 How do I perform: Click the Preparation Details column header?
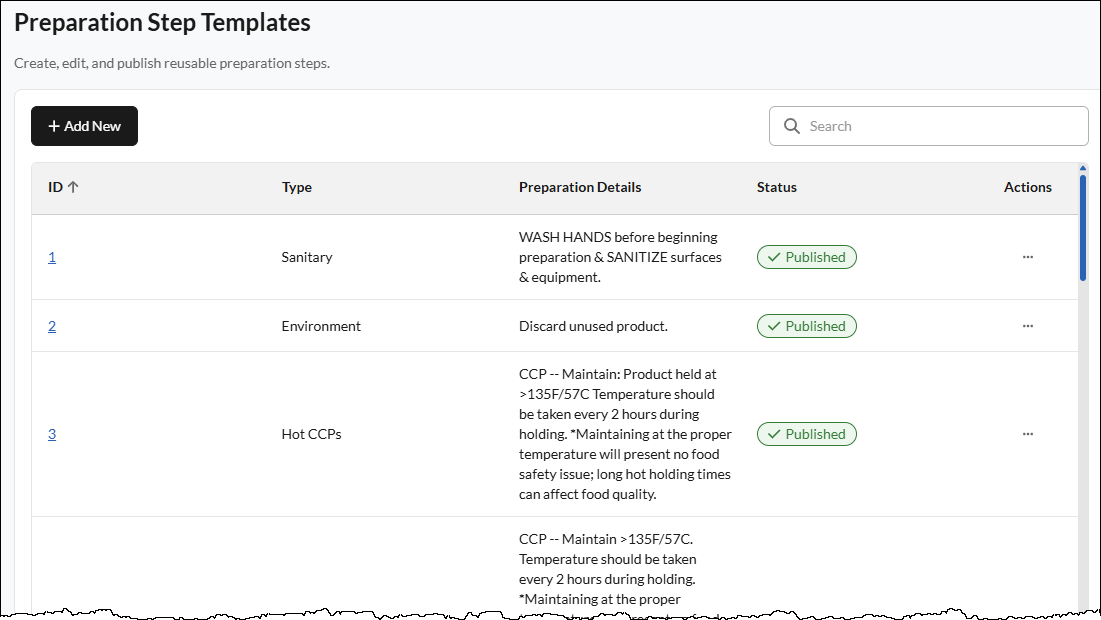click(580, 187)
